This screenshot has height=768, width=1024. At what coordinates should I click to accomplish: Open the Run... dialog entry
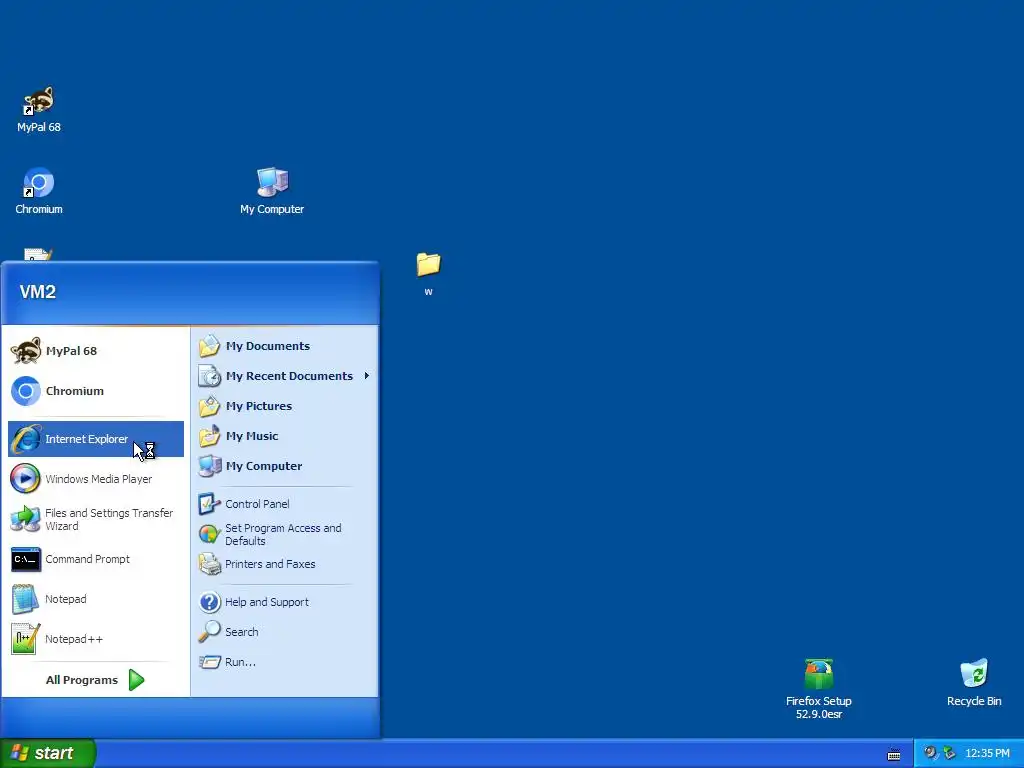coord(285,662)
